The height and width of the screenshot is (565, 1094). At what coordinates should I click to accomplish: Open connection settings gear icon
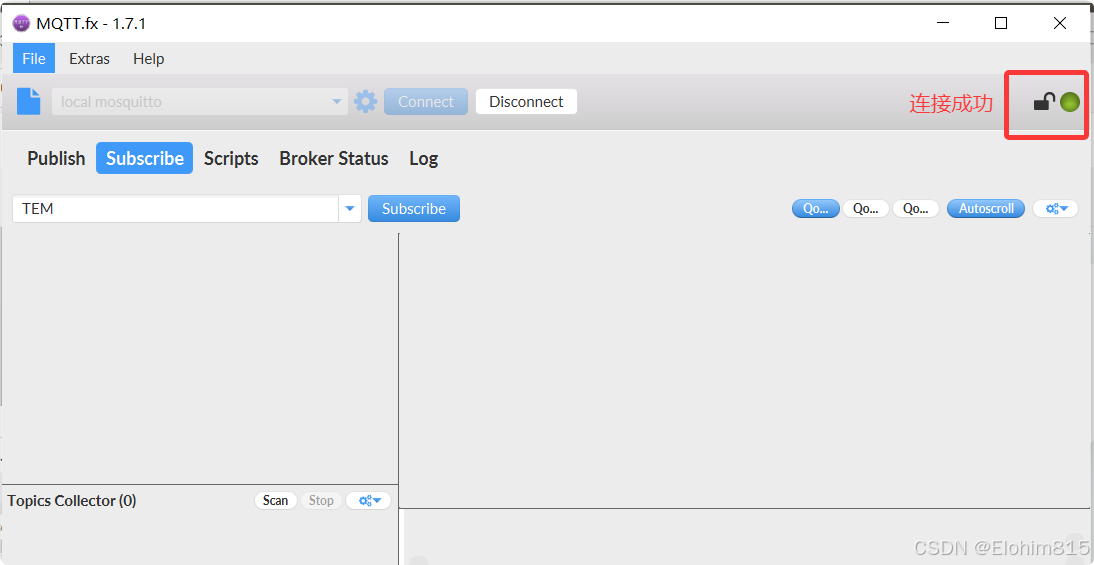[x=366, y=102]
